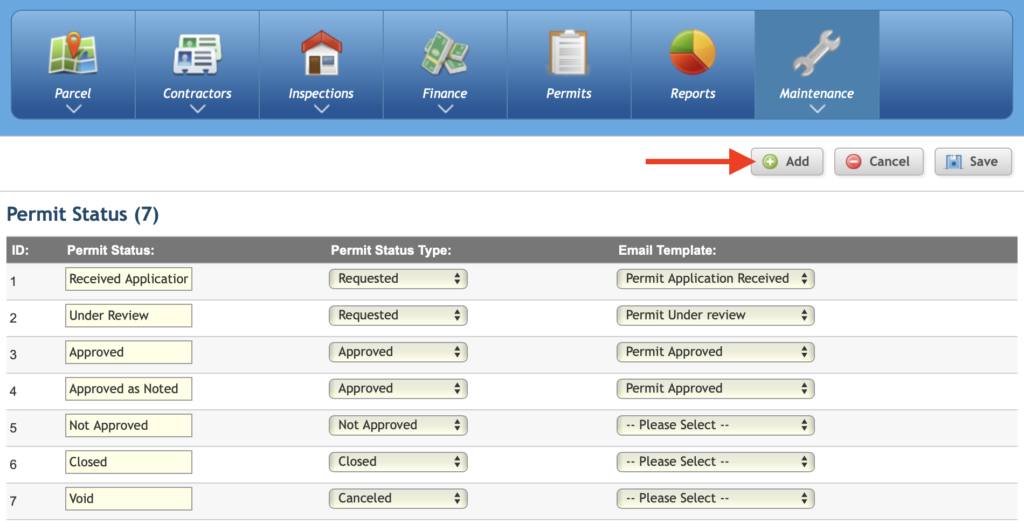Click the Contractors ID card icon
The image size is (1024, 531).
click(x=197, y=55)
